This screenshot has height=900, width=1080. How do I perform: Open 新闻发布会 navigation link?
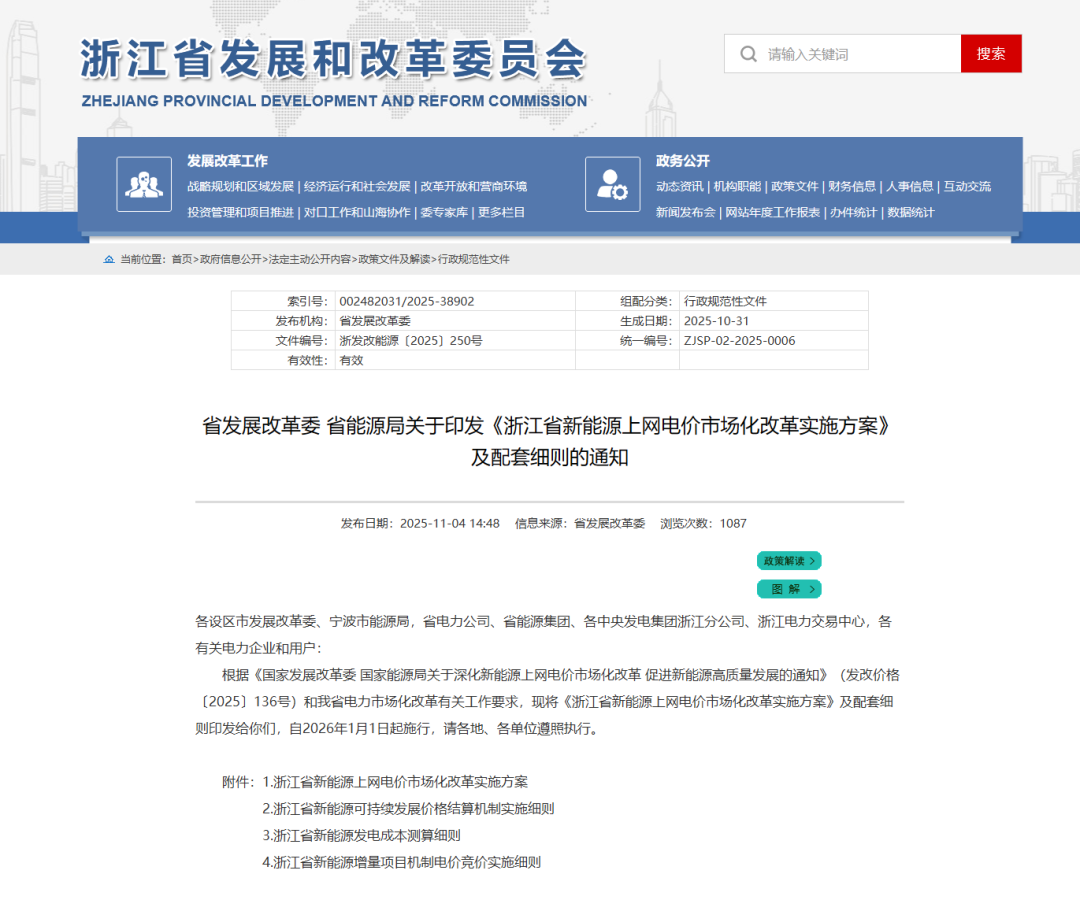click(685, 212)
